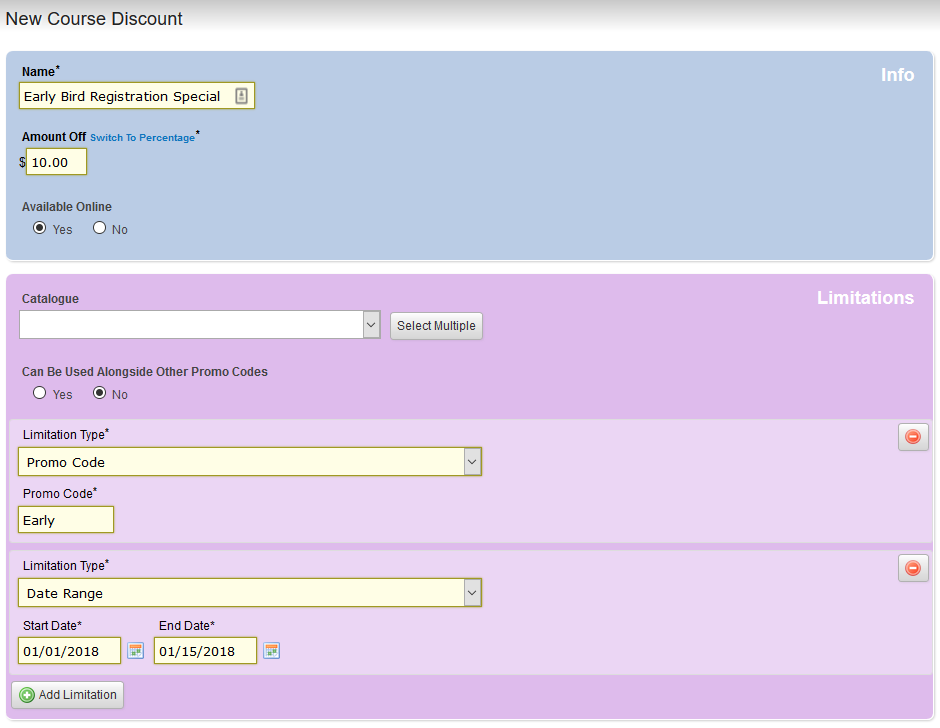Select No for Available Online
Image resolution: width=940 pixels, height=728 pixels.
click(99, 228)
